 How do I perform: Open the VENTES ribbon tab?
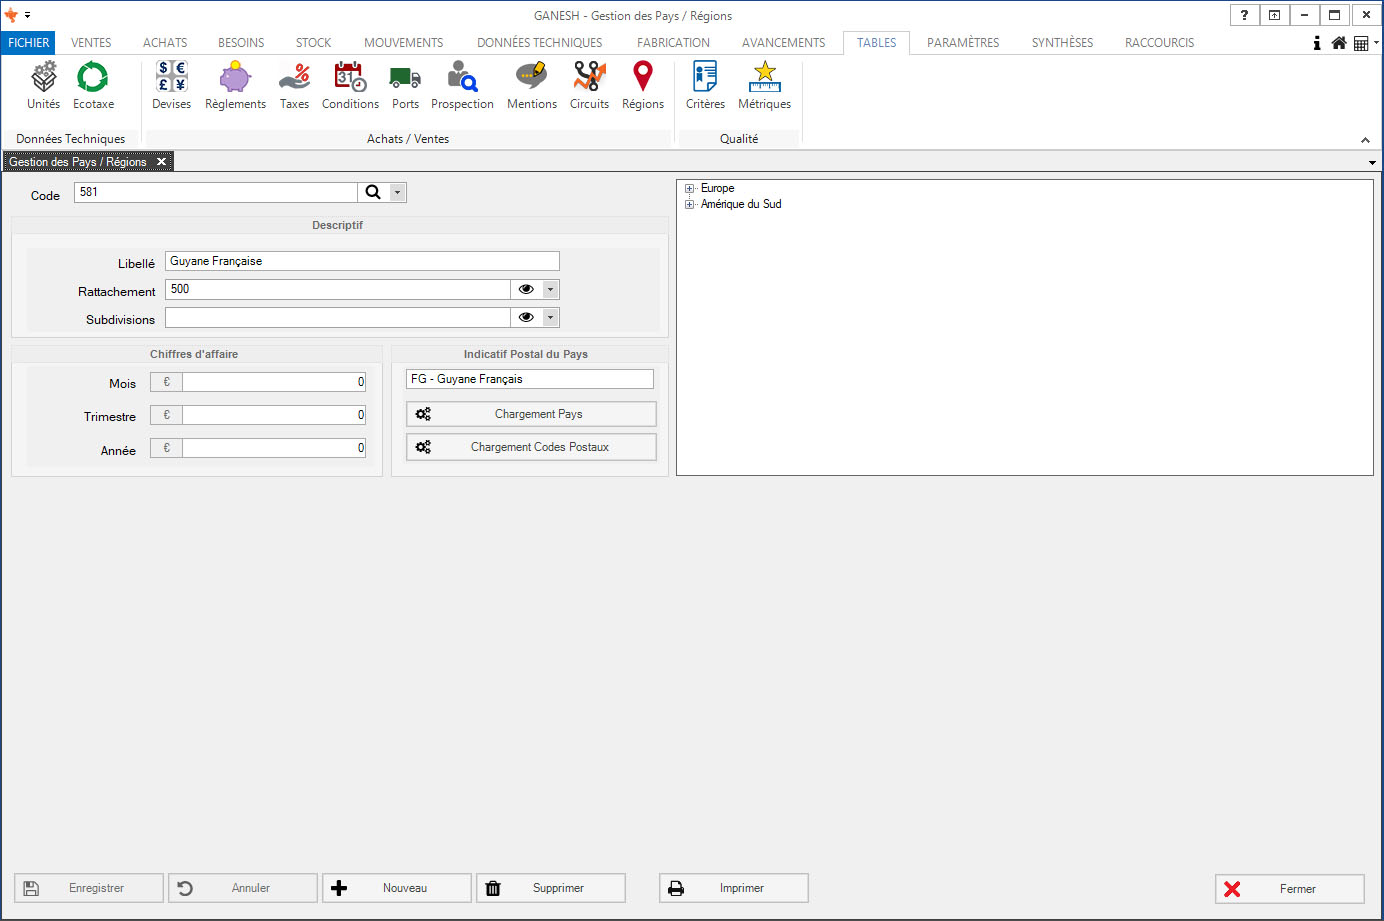coord(91,43)
